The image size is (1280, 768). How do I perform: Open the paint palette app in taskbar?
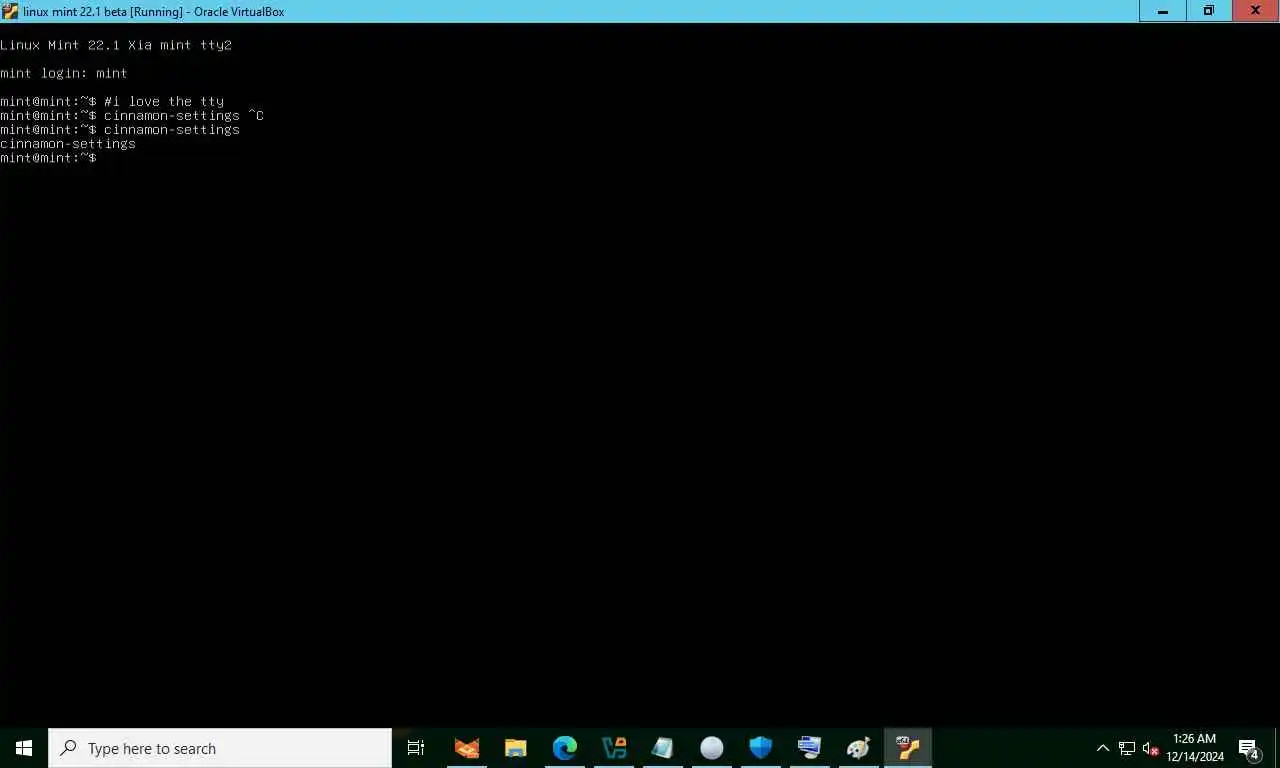tap(859, 748)
